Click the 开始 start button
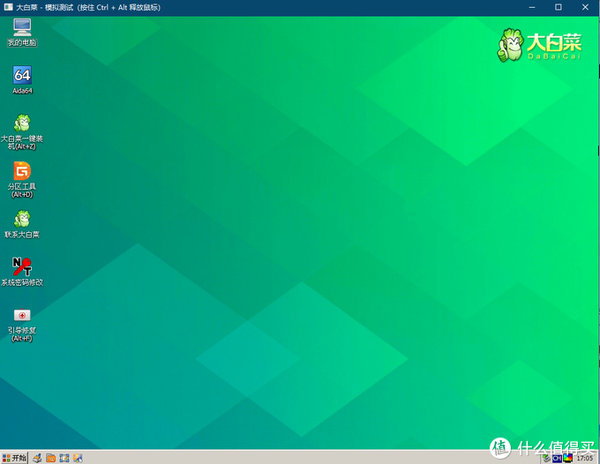This screenshot has height=464, width=600. pos(14,458)
